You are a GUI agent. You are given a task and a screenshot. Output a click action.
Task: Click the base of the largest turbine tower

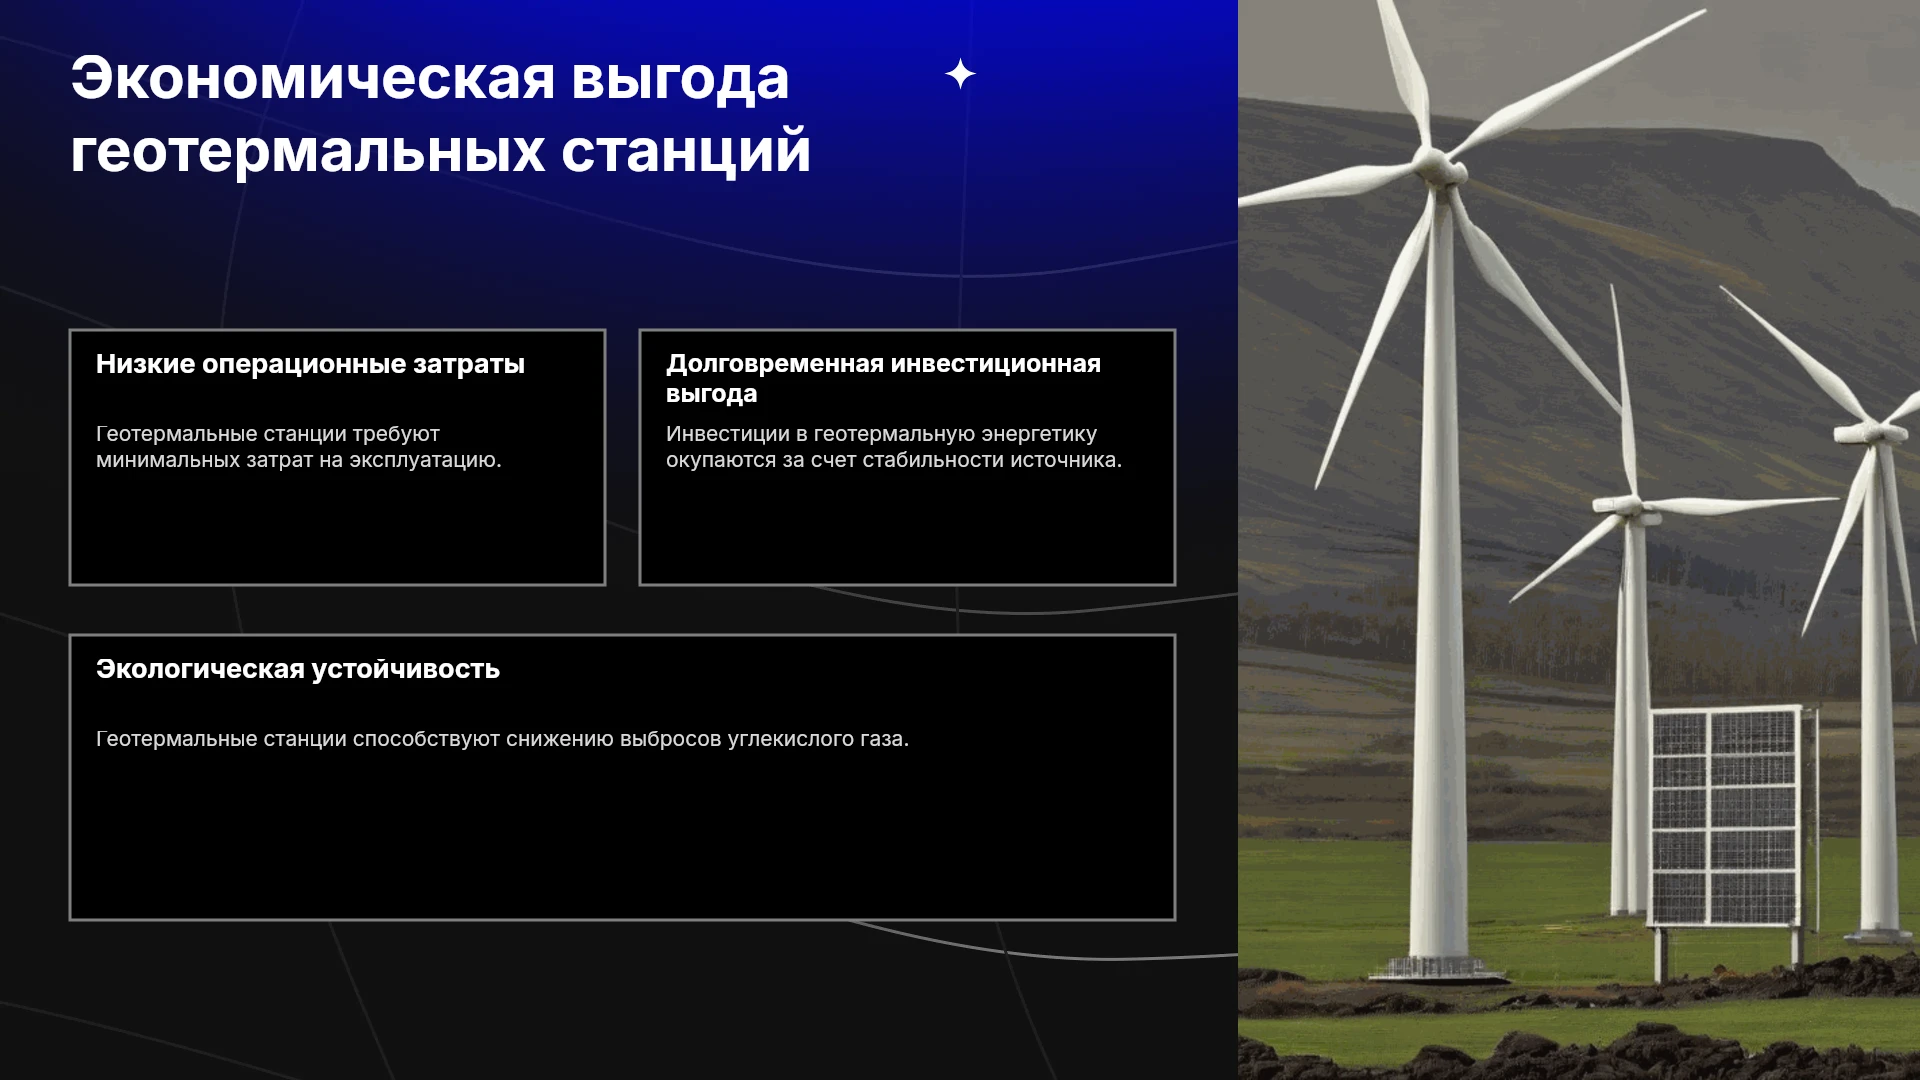1437,964
